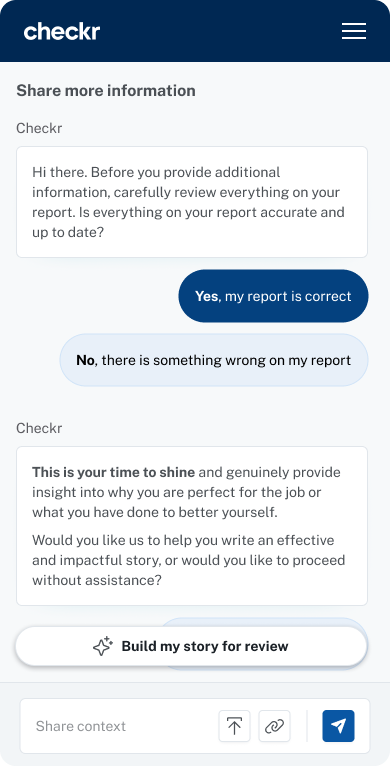Click the bold "No" text in the reply
The height and width of the screenshot is (766, 390).
85,361
